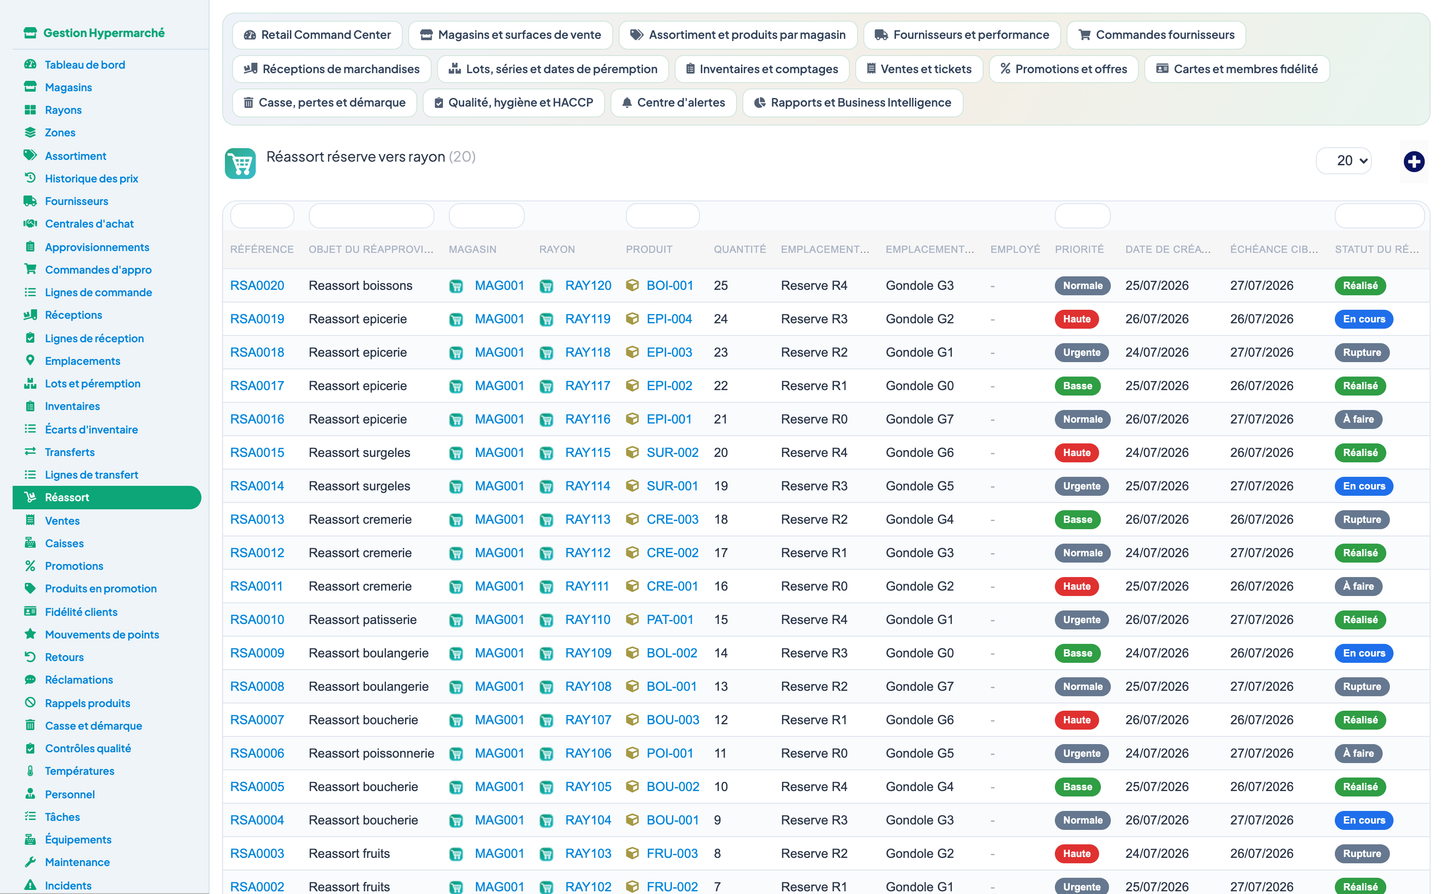This screenshot has height=894, width=1445.
Task: Click the Mouvements de points star icon
Action: coord(30,634)
